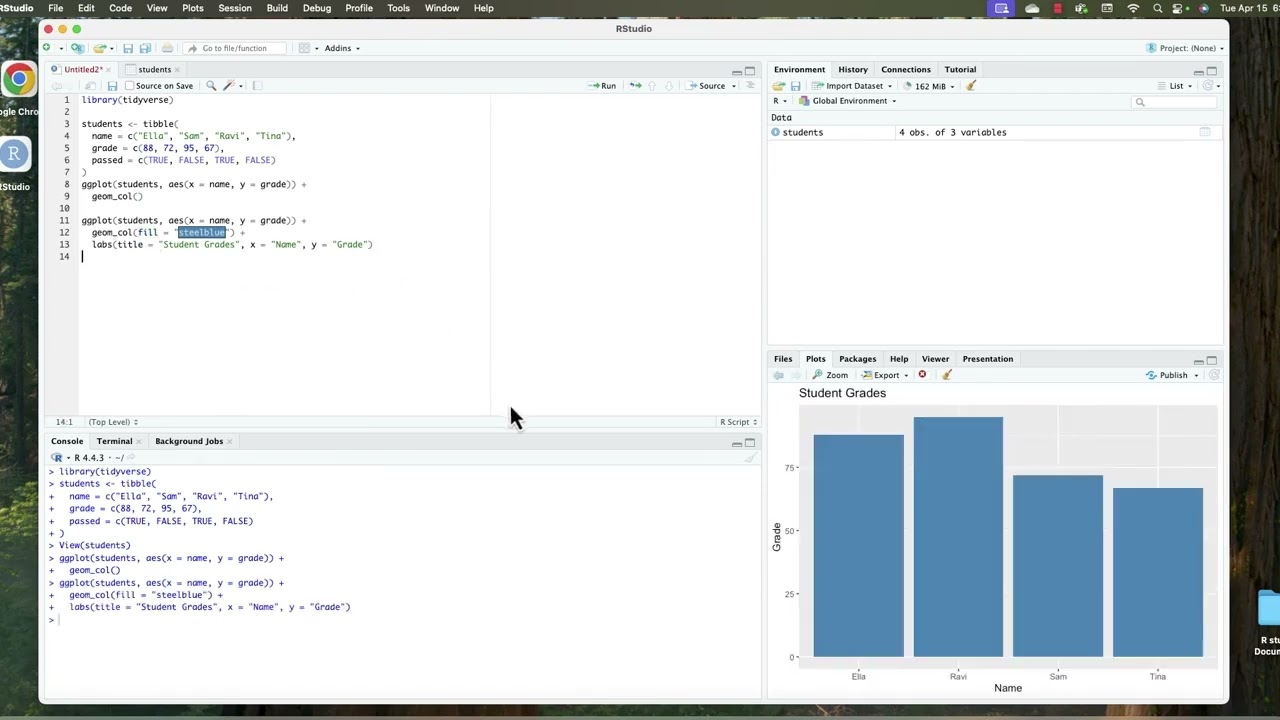The width and height of the screenshot is (1280, 720).
Task: Click the open file folder icon in the main toolbar
Action: (100, 48)
